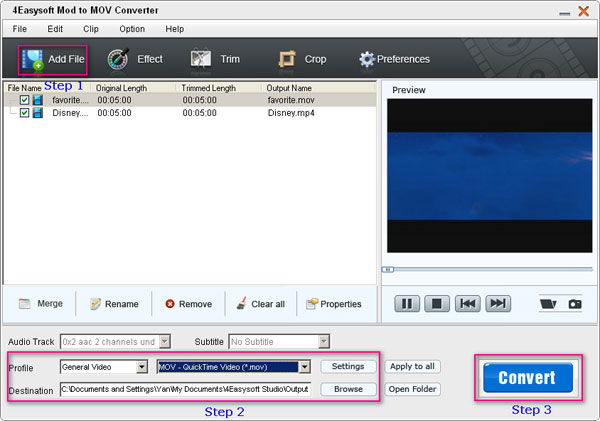Uncheck the favorite file checkbox
The height and width of the screenshot is (421, 600).
pos(24,100)
